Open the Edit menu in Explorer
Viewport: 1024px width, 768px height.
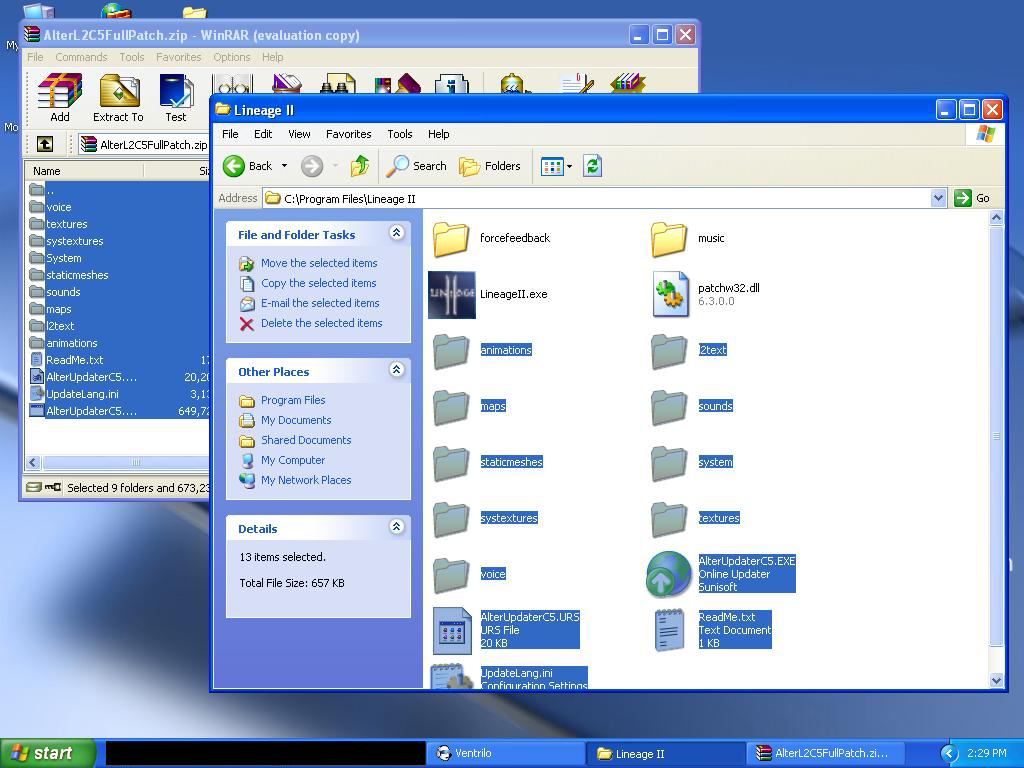[263, 134]
